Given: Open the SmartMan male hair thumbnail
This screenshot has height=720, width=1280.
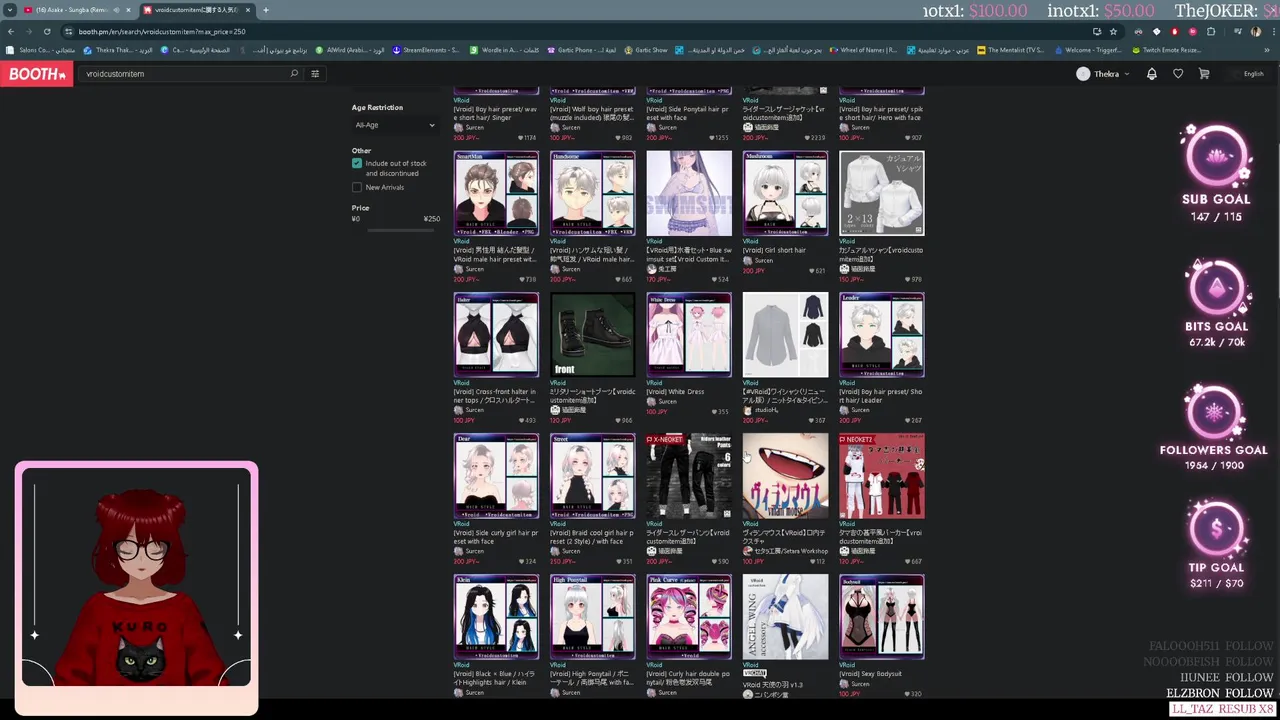Looking at the screenshot, I should click(496, 193).
